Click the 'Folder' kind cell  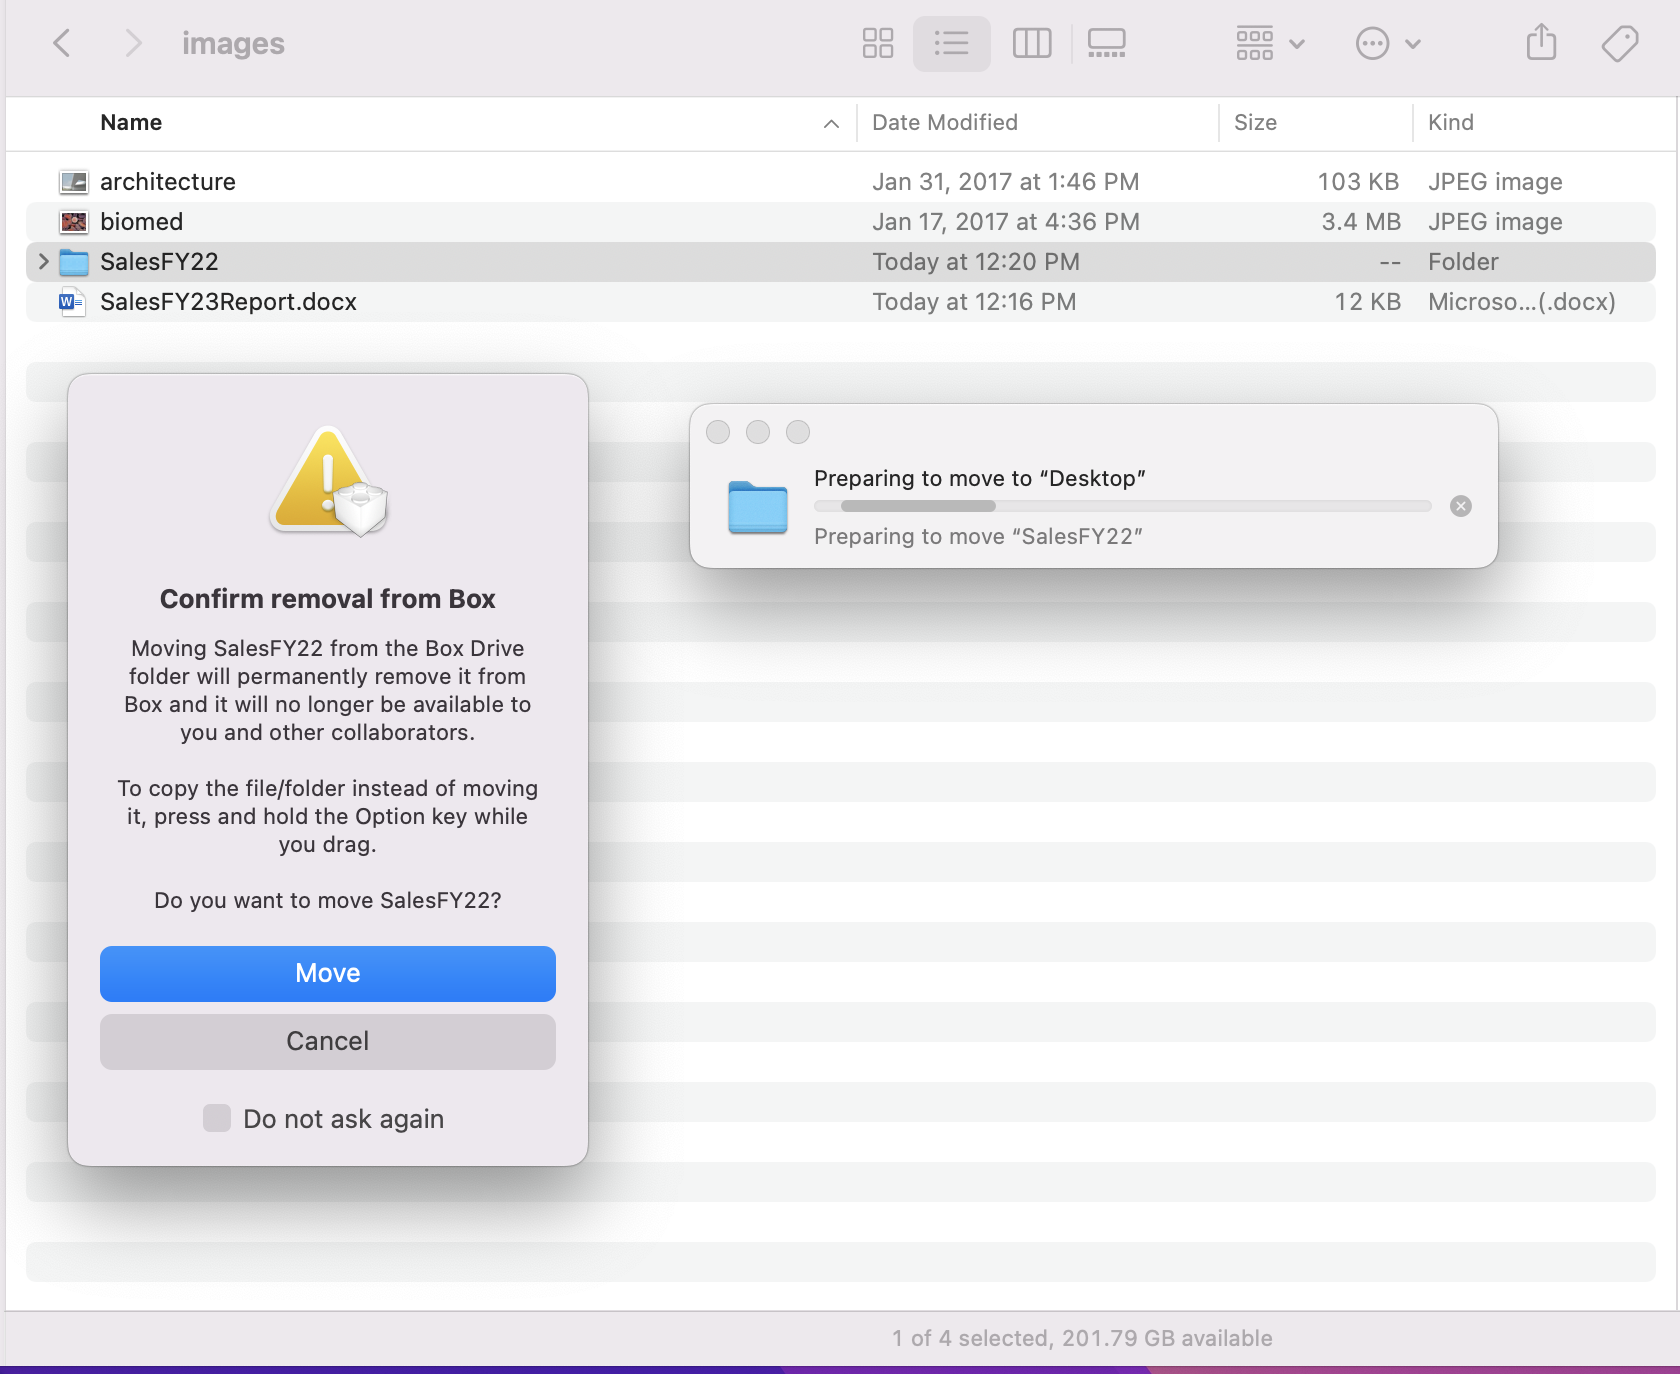click(1463, 261)
